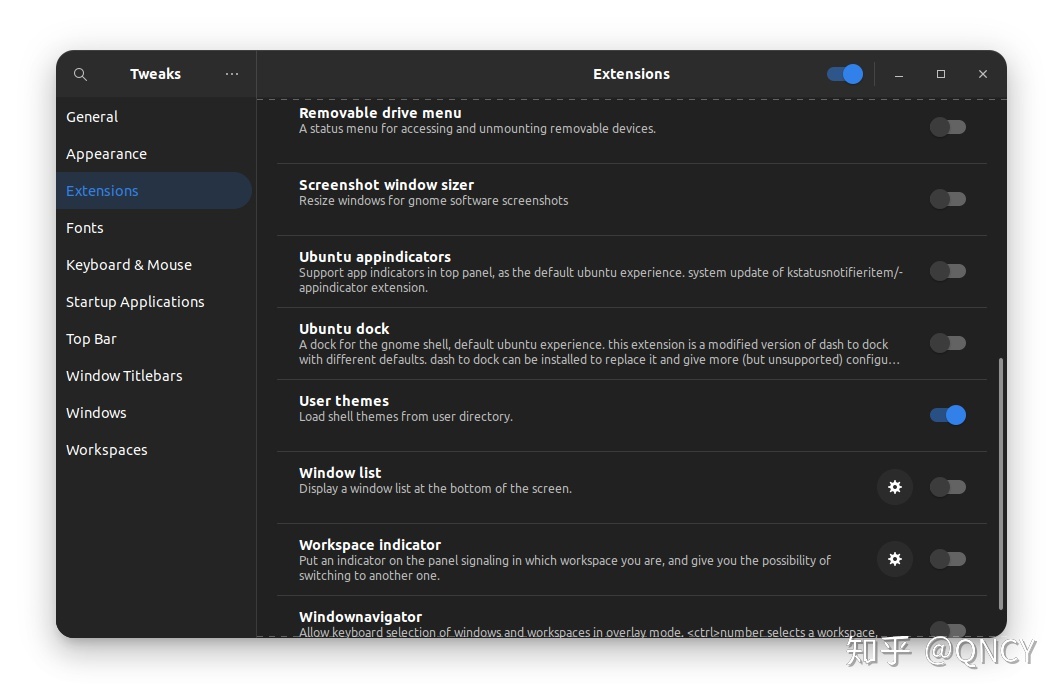
Task: Select the Extensions sidebar item
Action: pos(154,190)
